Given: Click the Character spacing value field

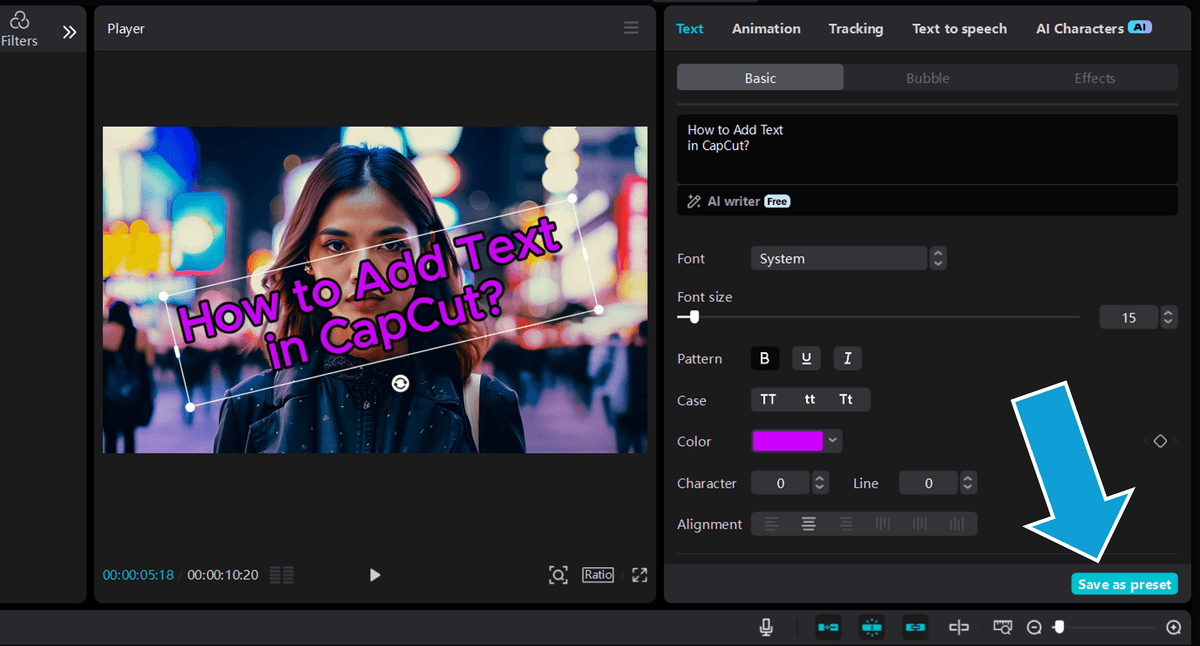Looking at the screenshot, I should coord(780,483).
